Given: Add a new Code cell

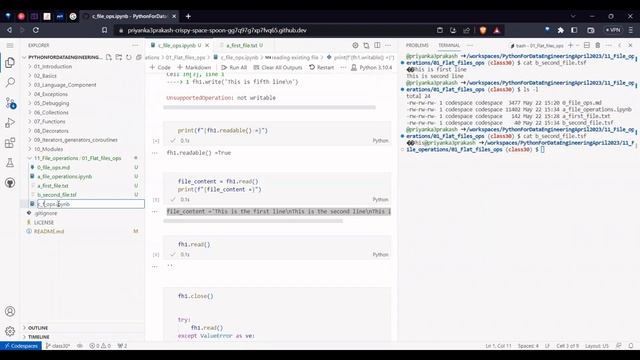Looking at the screenshot, I should [160, 67].
